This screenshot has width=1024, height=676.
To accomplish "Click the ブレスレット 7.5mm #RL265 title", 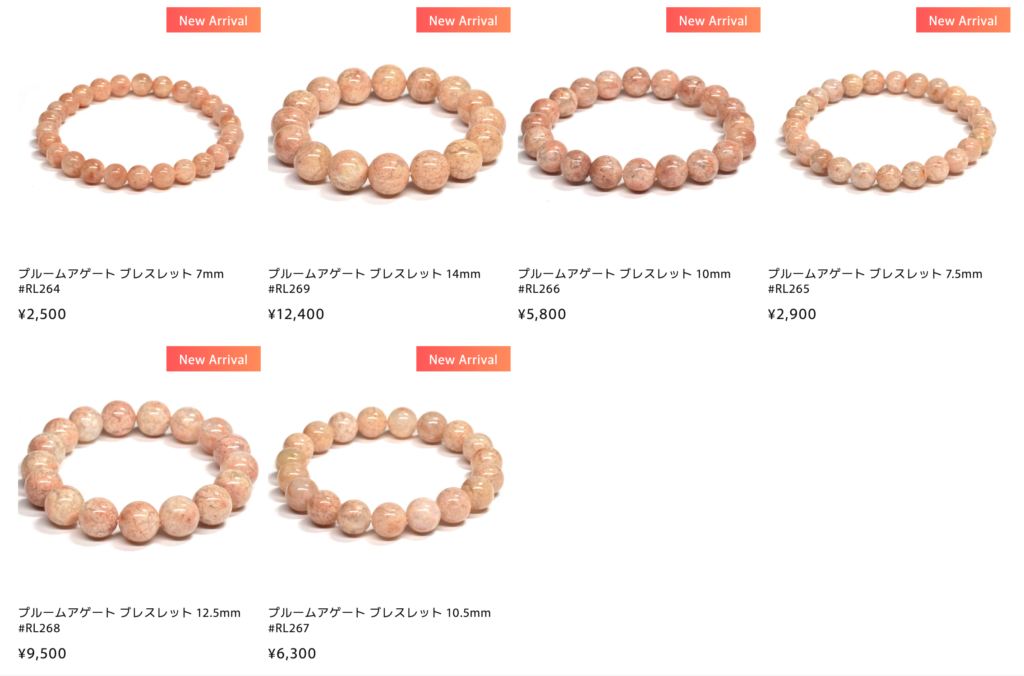I will point(875,281).
